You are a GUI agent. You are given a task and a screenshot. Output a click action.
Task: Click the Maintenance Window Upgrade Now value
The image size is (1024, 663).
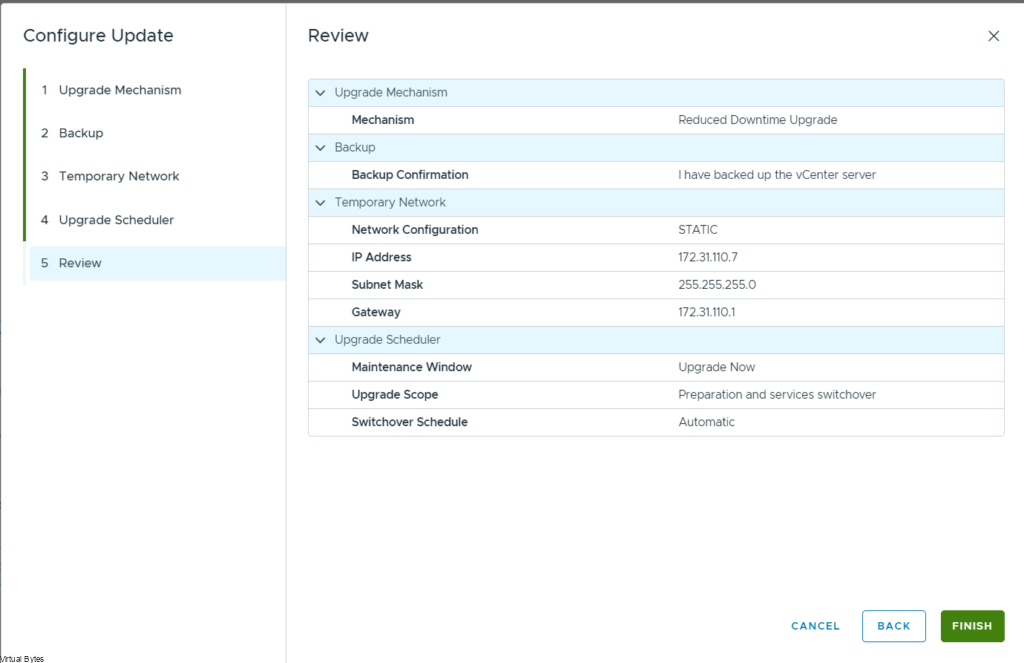click(716, 367)
